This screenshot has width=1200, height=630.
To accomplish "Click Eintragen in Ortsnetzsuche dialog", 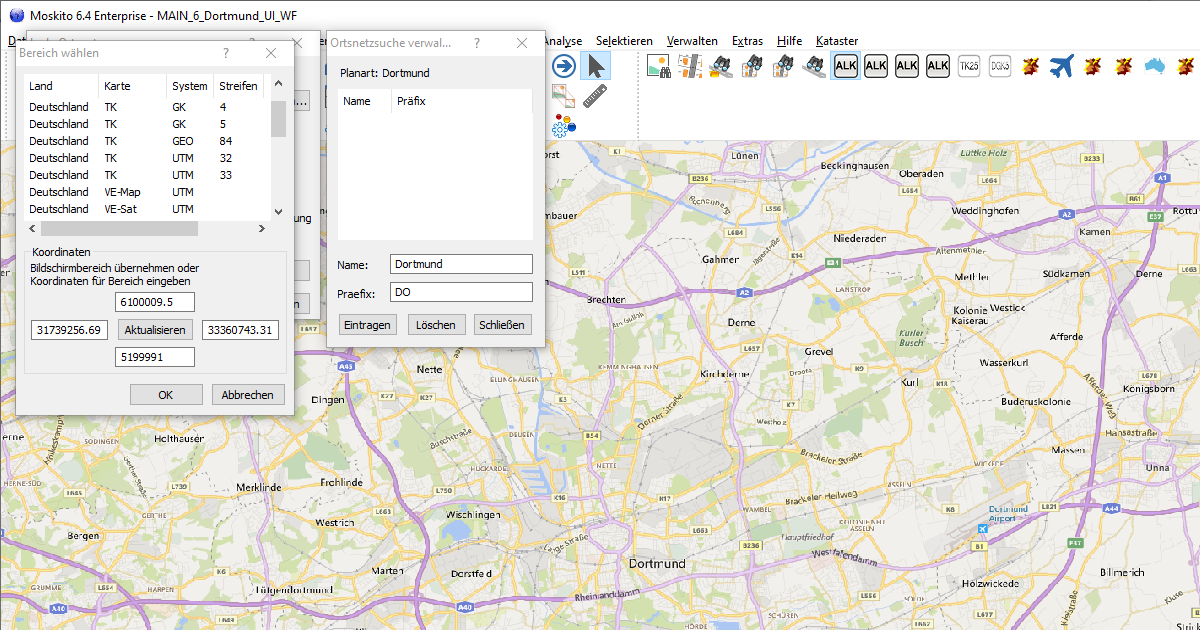I will pos(367,325).
